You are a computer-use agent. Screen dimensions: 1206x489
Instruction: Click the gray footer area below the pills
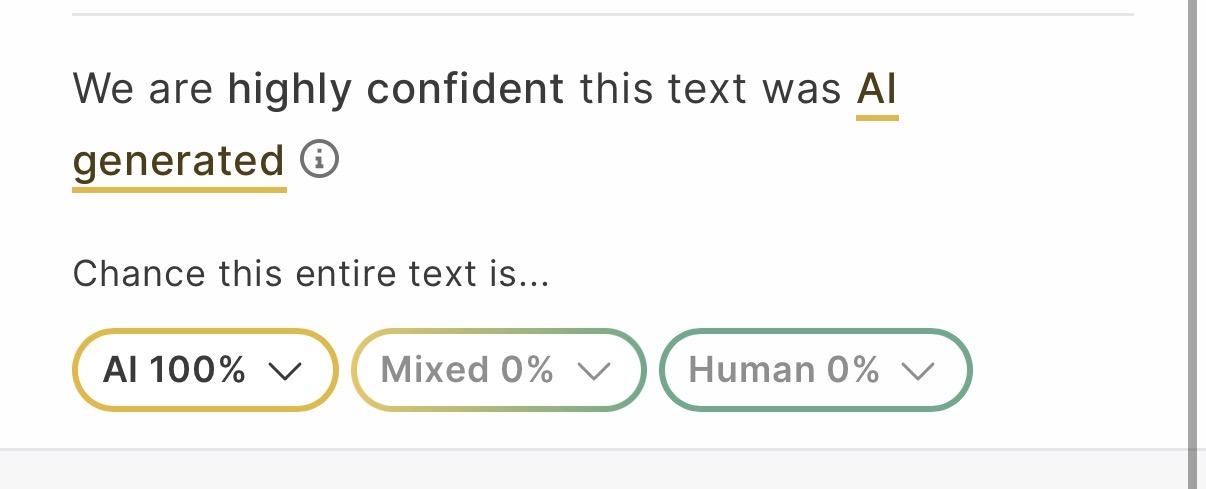[x=600, y=470]
